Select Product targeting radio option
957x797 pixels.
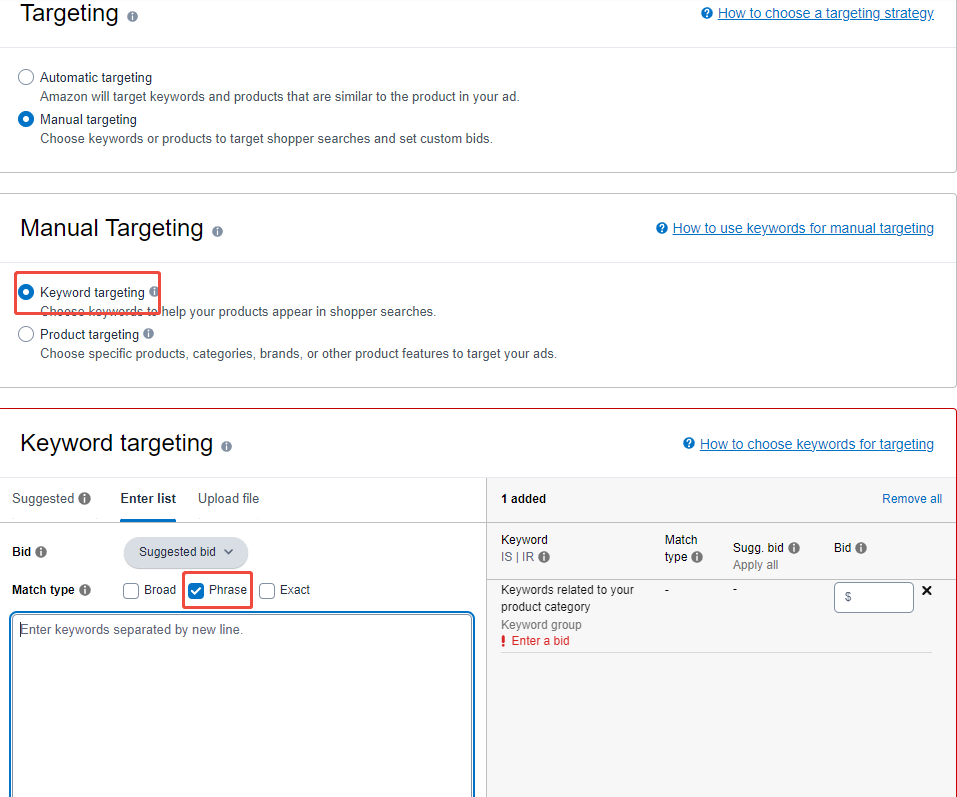pos(26,334)
